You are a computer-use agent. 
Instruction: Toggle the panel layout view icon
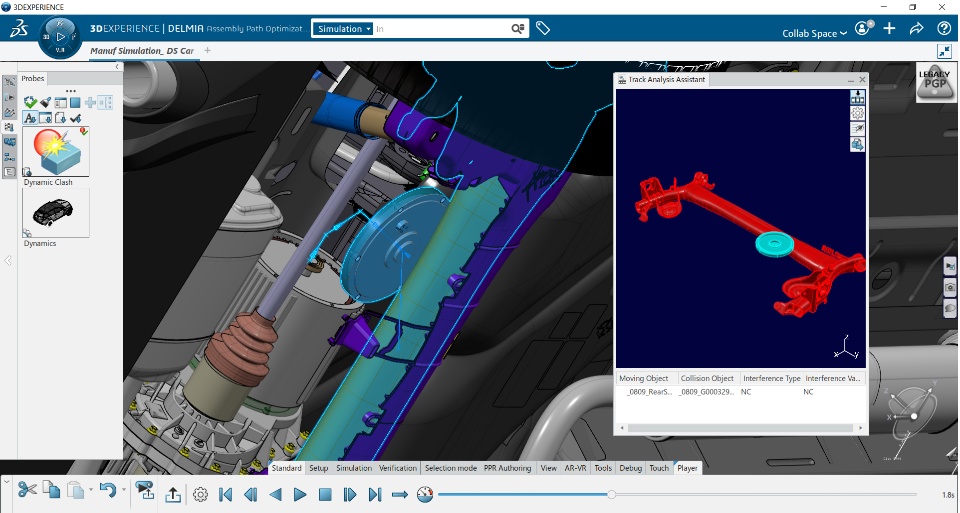pos(61,102)
